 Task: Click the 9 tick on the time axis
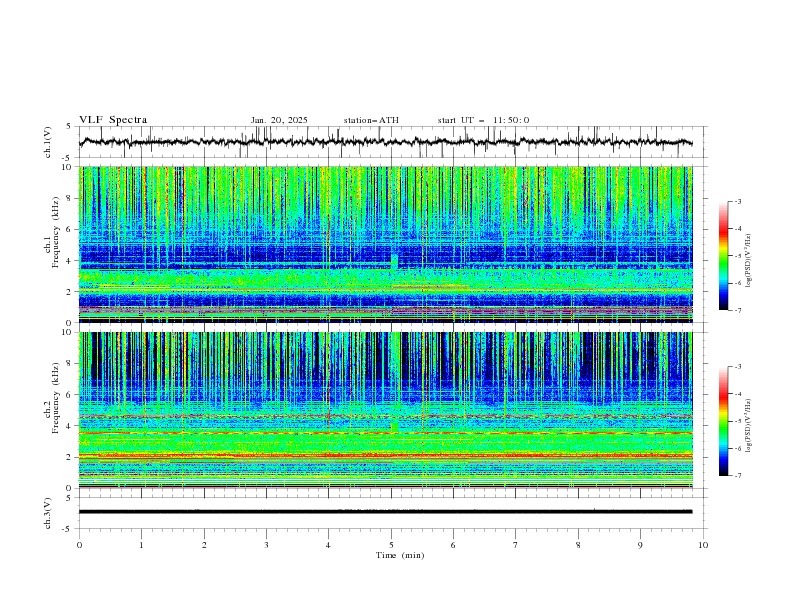pos(640,545)
